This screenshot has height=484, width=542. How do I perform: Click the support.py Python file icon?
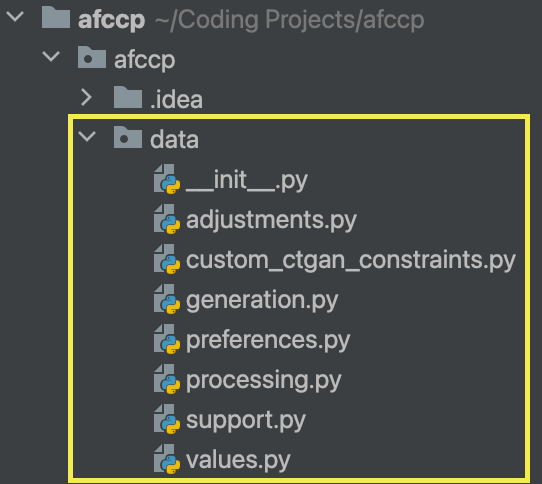167,420
